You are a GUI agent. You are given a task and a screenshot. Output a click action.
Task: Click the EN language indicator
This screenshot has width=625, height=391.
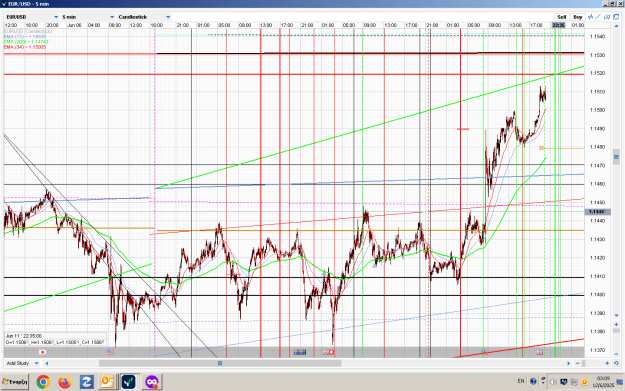click(521, 381)
